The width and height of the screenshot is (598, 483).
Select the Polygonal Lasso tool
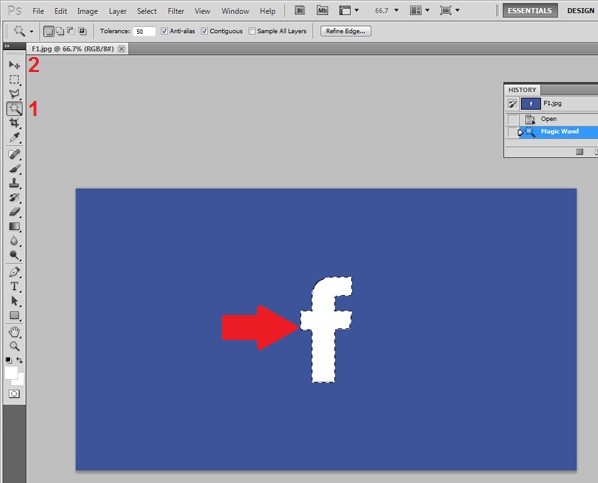tap(14, 94)
